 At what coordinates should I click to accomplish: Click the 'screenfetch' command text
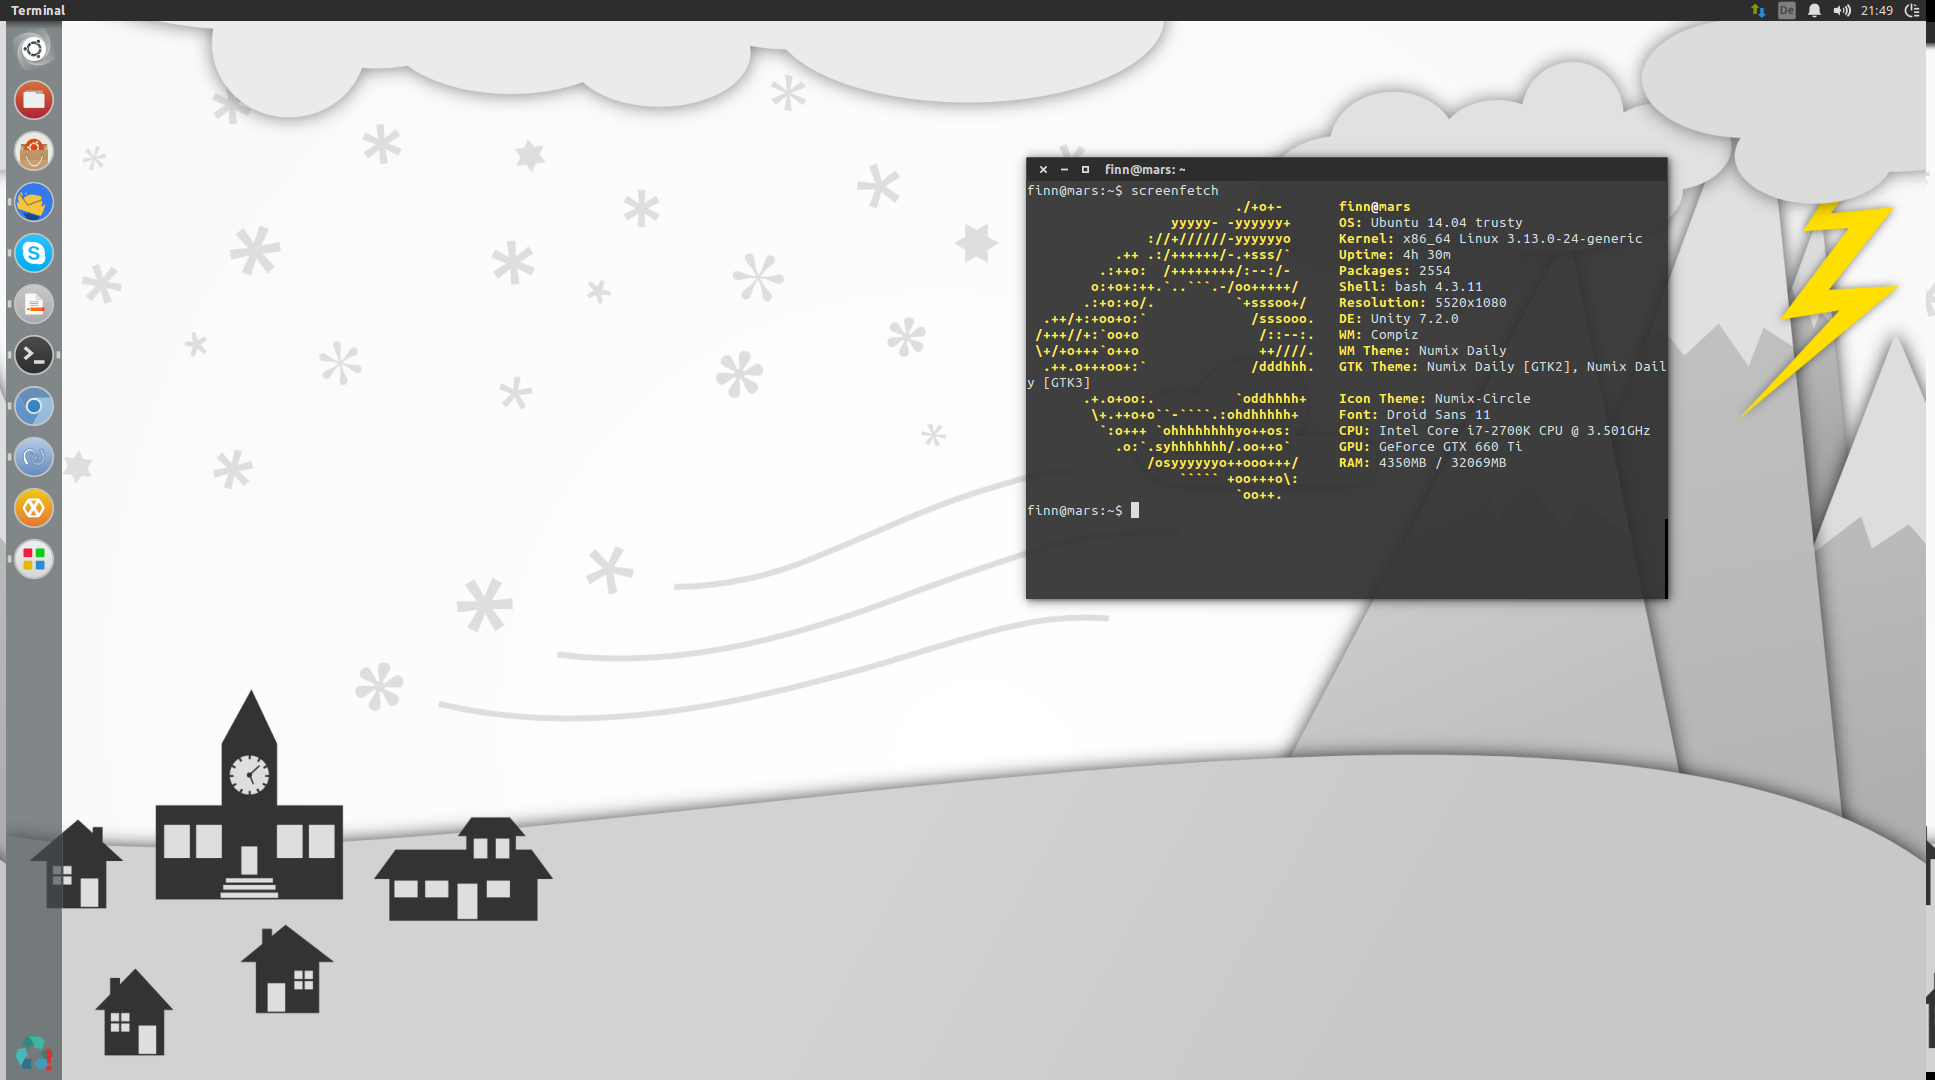(x=1175, y=190)
